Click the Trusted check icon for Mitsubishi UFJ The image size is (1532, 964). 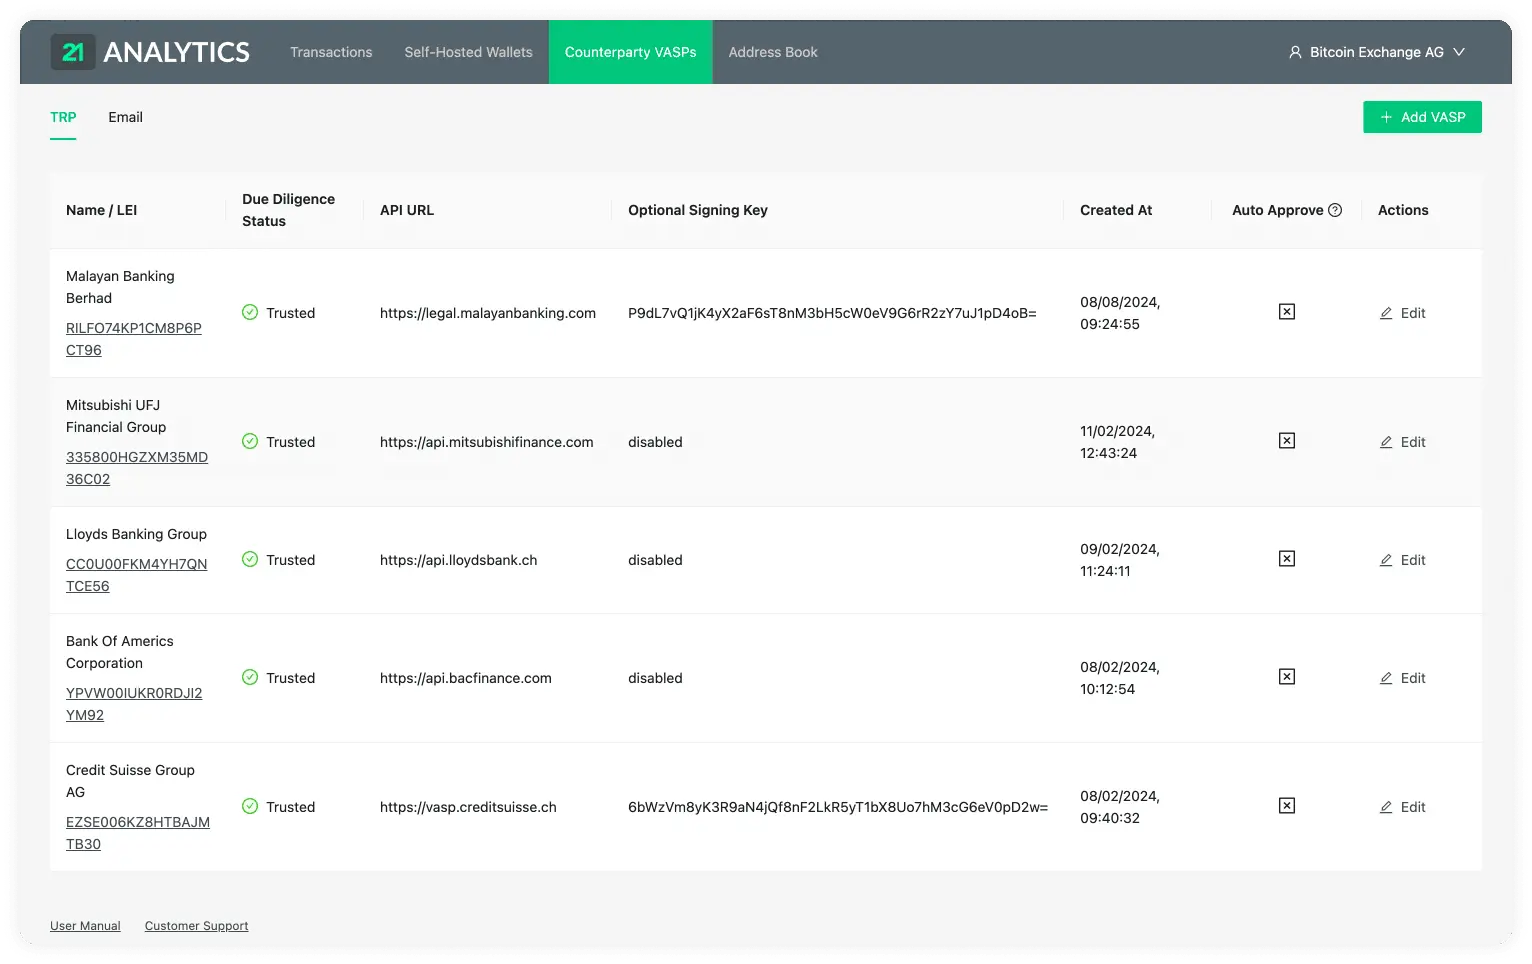coord(250,441)
